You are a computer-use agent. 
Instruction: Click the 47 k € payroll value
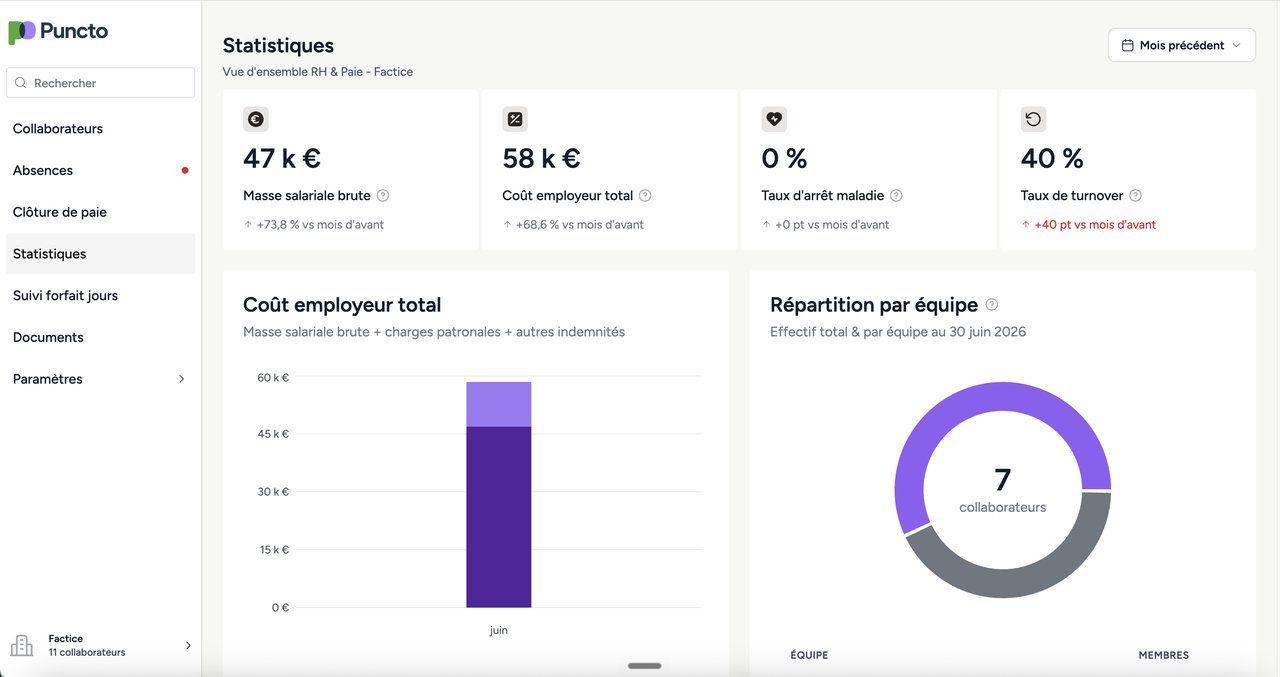282,158
